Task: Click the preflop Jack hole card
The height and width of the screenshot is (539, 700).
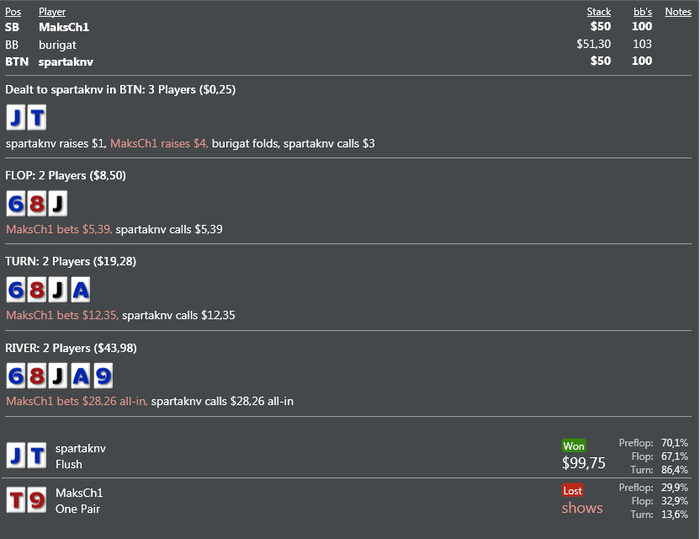Action: (16, 118)
